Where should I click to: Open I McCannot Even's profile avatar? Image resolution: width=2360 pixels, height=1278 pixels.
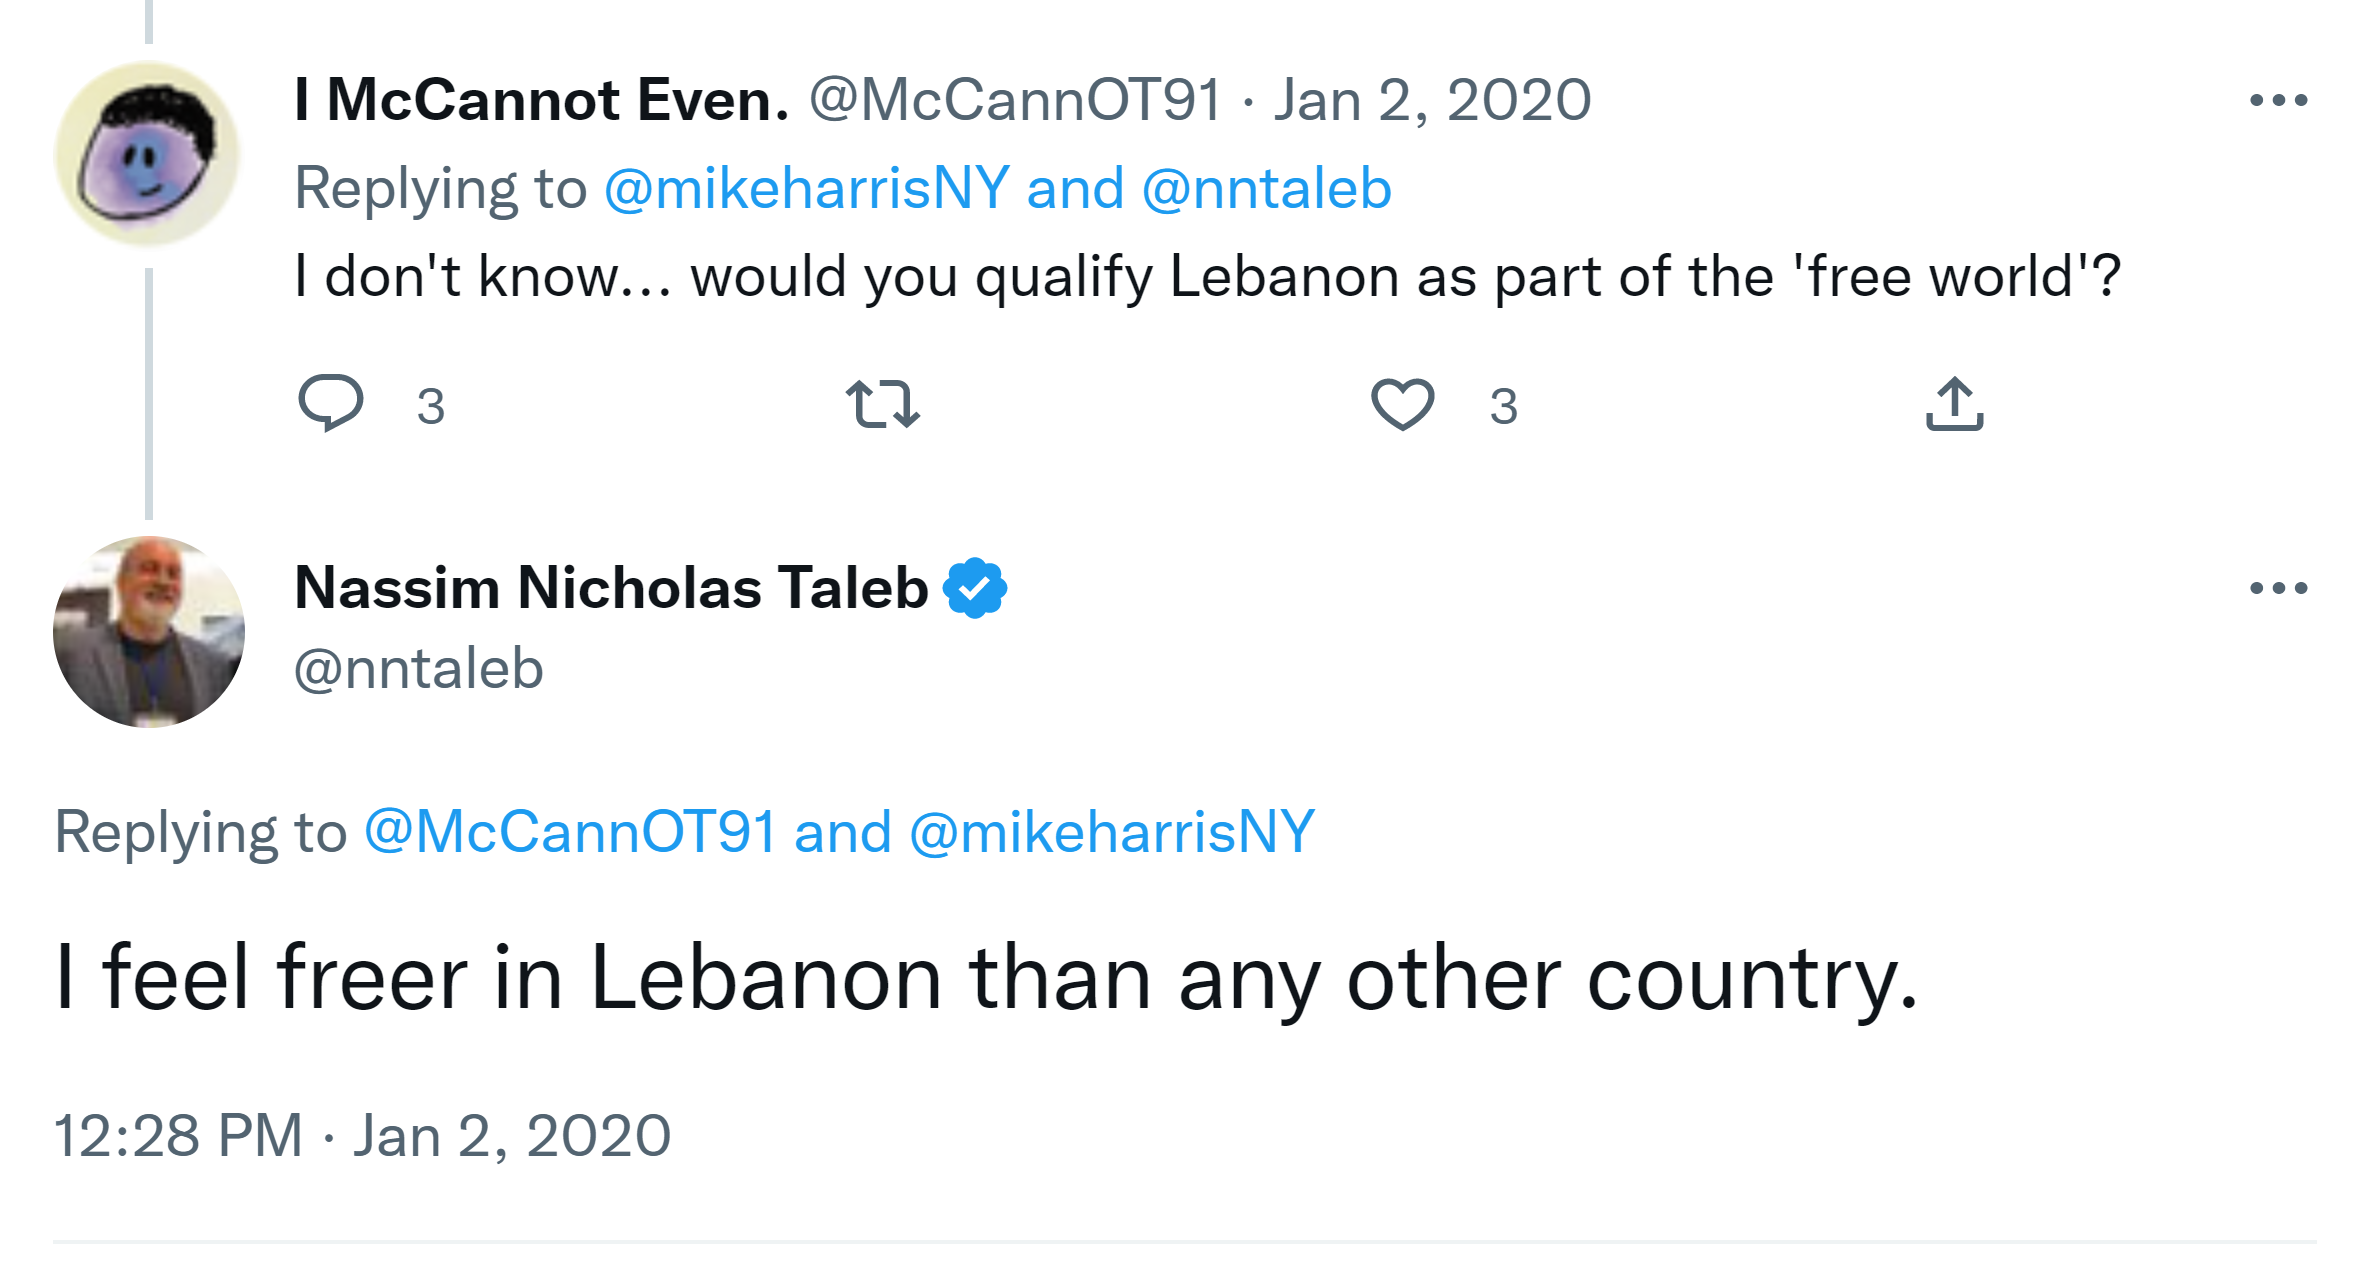148,154
